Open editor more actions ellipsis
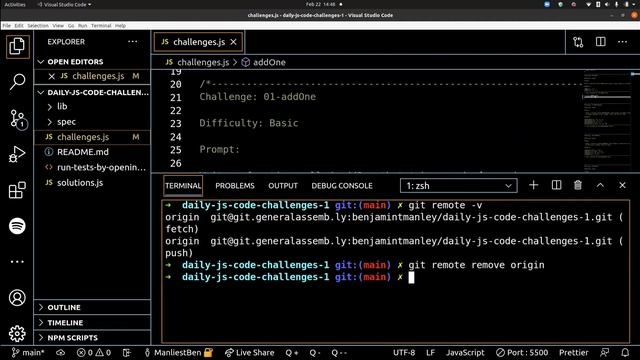 tap(622, 42)
